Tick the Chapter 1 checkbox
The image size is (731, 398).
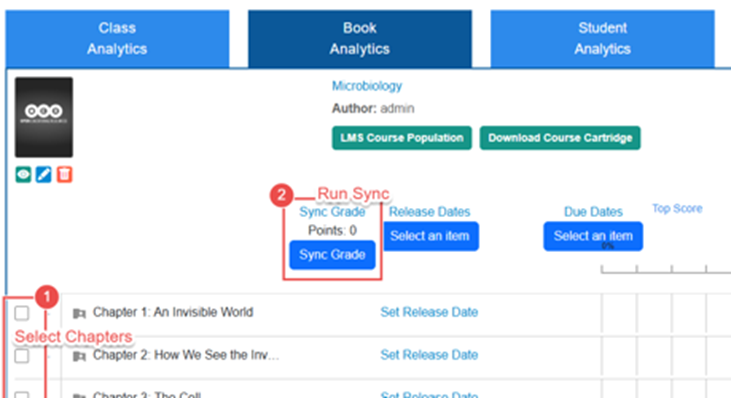tap(21, 313)
